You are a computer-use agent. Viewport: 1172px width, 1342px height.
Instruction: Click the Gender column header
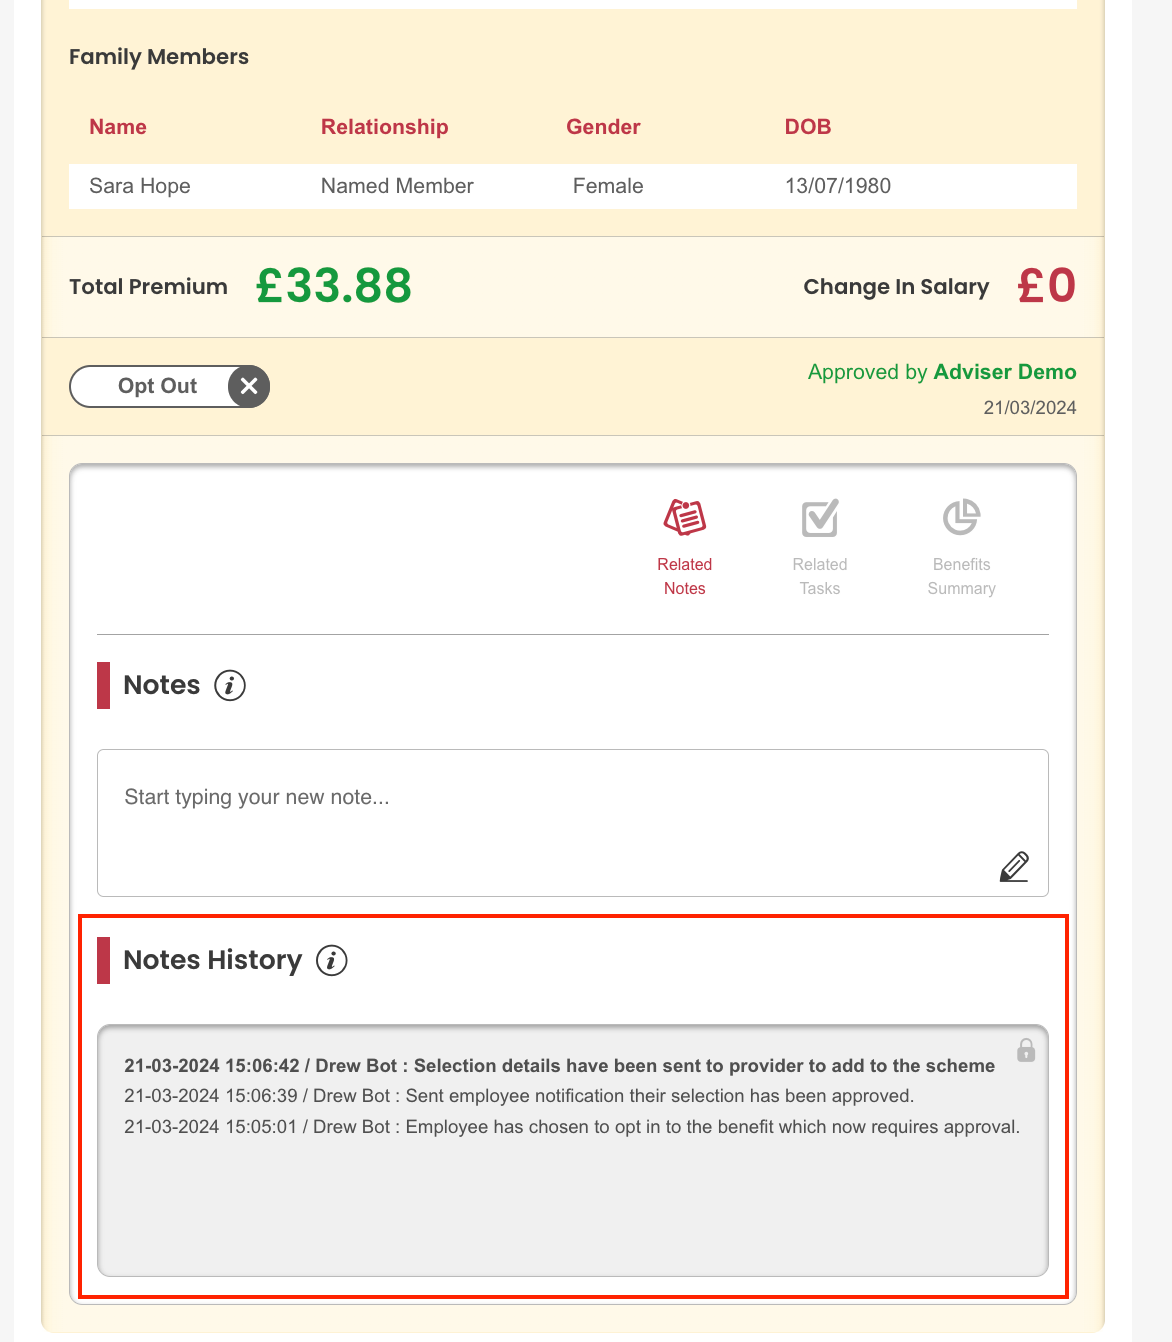coord(603,127)
